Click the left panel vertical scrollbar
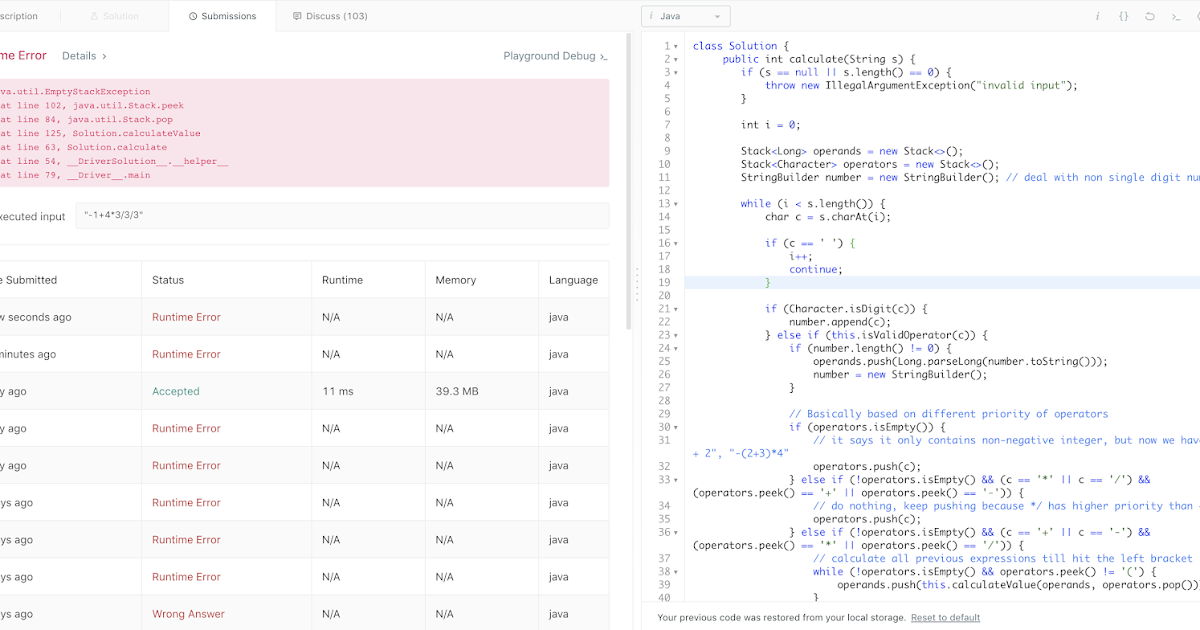Image resolution: width=1200 pixels, height=630 pixels. pyautogui.click(x=628, y=181)
